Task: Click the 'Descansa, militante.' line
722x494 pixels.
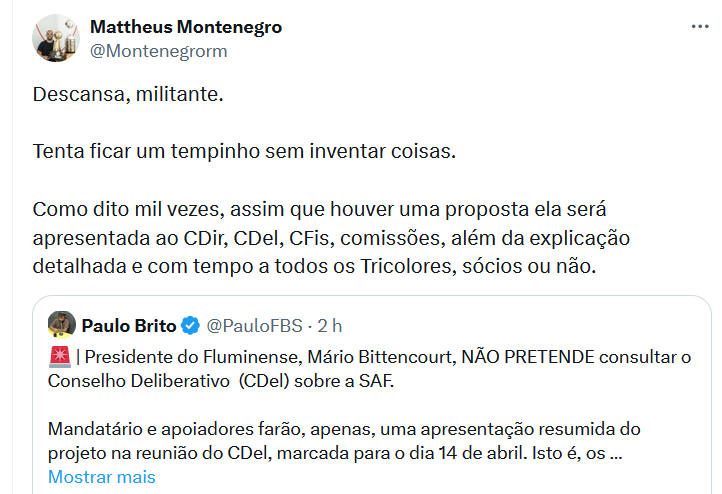Action: tap(128, 94)
